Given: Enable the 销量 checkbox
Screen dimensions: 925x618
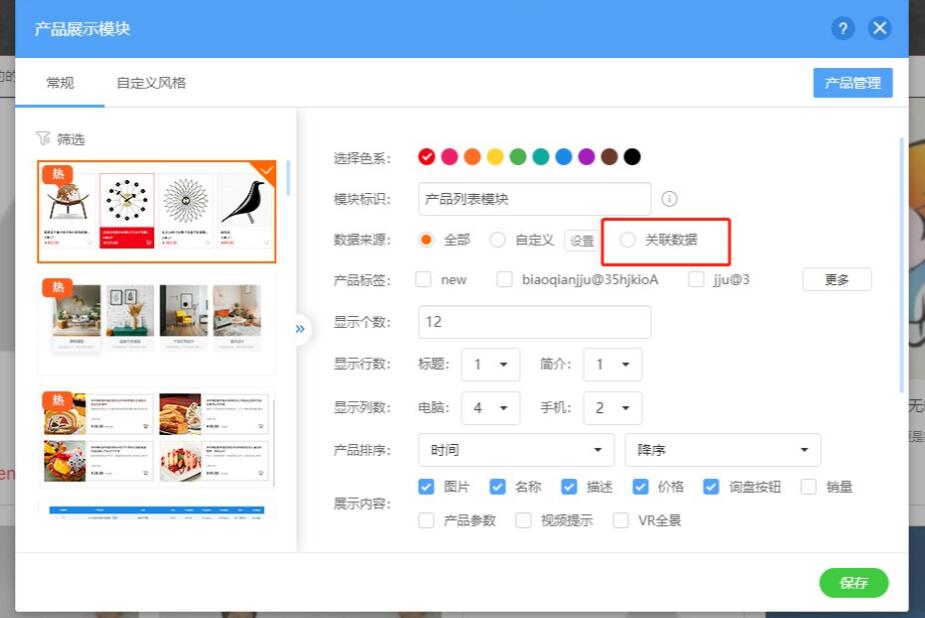Looking at the screenshot, I should point(809,487).
